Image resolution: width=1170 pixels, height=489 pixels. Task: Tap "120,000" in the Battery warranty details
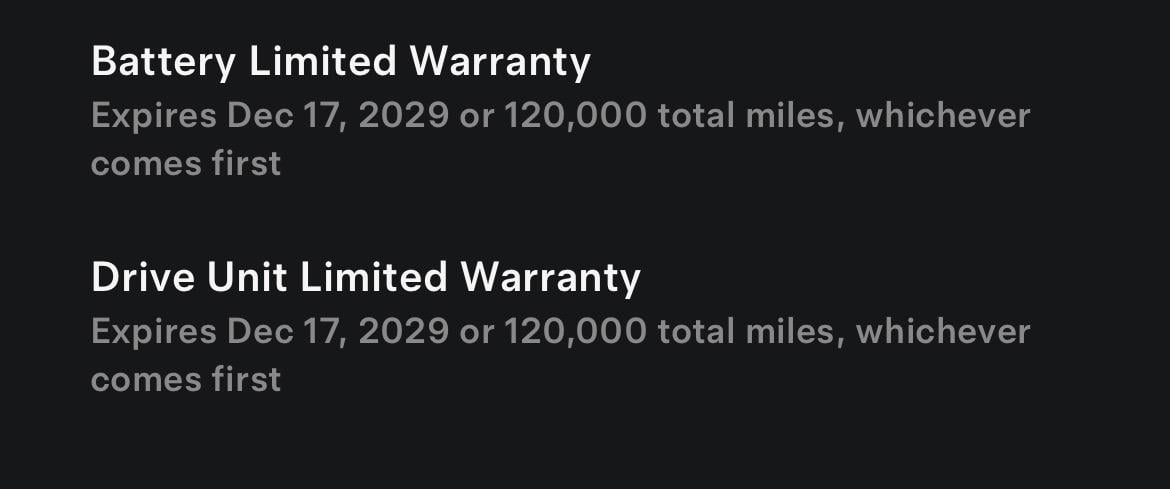click(575, 116)
